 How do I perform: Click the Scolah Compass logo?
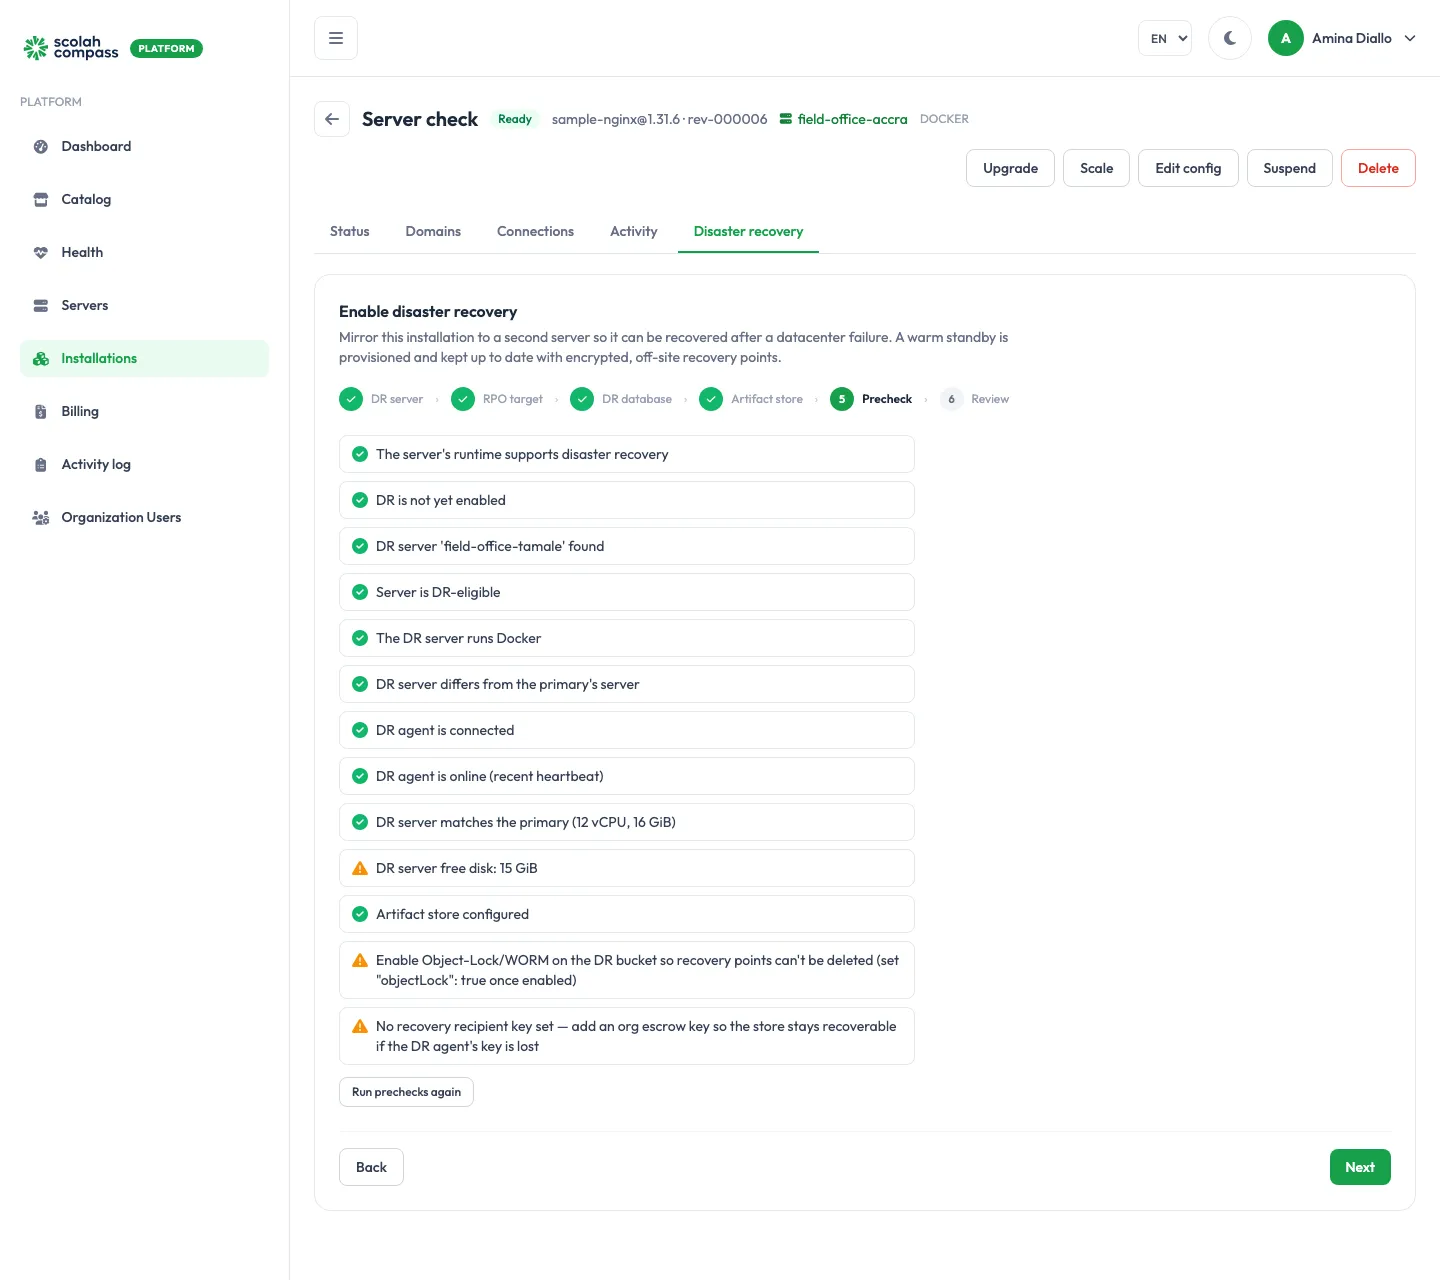click(71, 48)
